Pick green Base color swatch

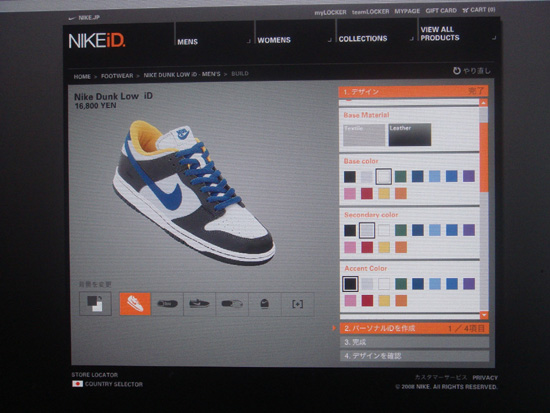pos(401,176)
